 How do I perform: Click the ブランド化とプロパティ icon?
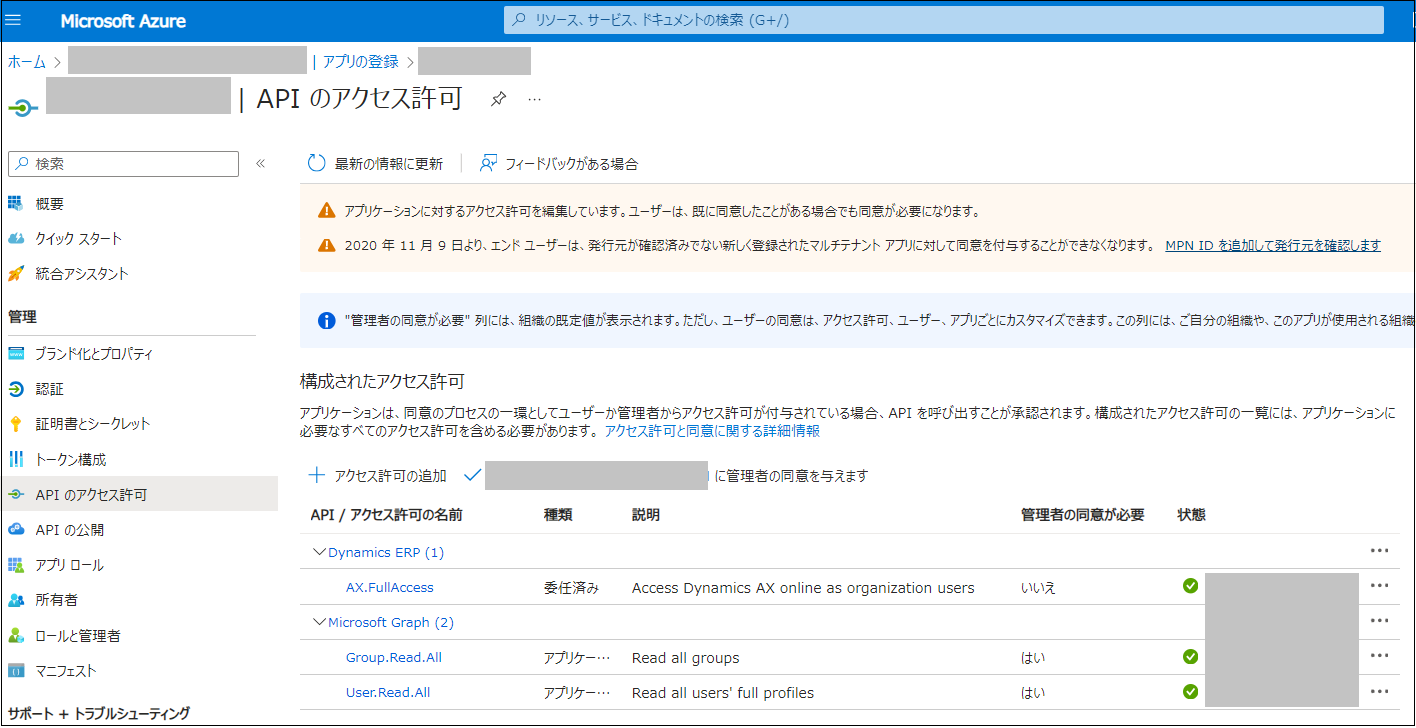(16, 354)
